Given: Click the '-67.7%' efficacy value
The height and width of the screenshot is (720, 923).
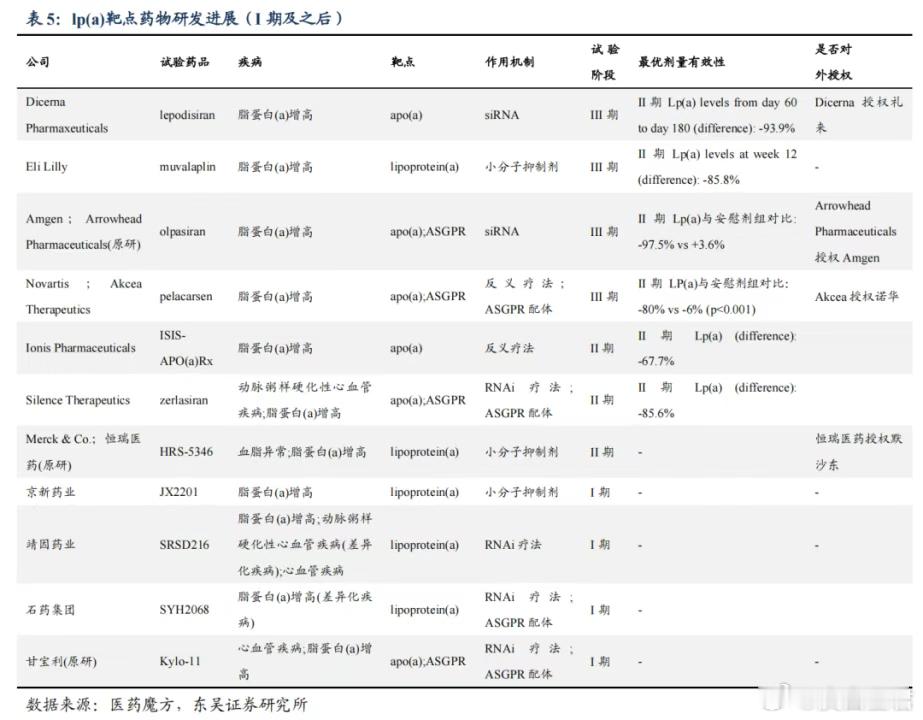Looking at the screenshot, I should [656, 361].
